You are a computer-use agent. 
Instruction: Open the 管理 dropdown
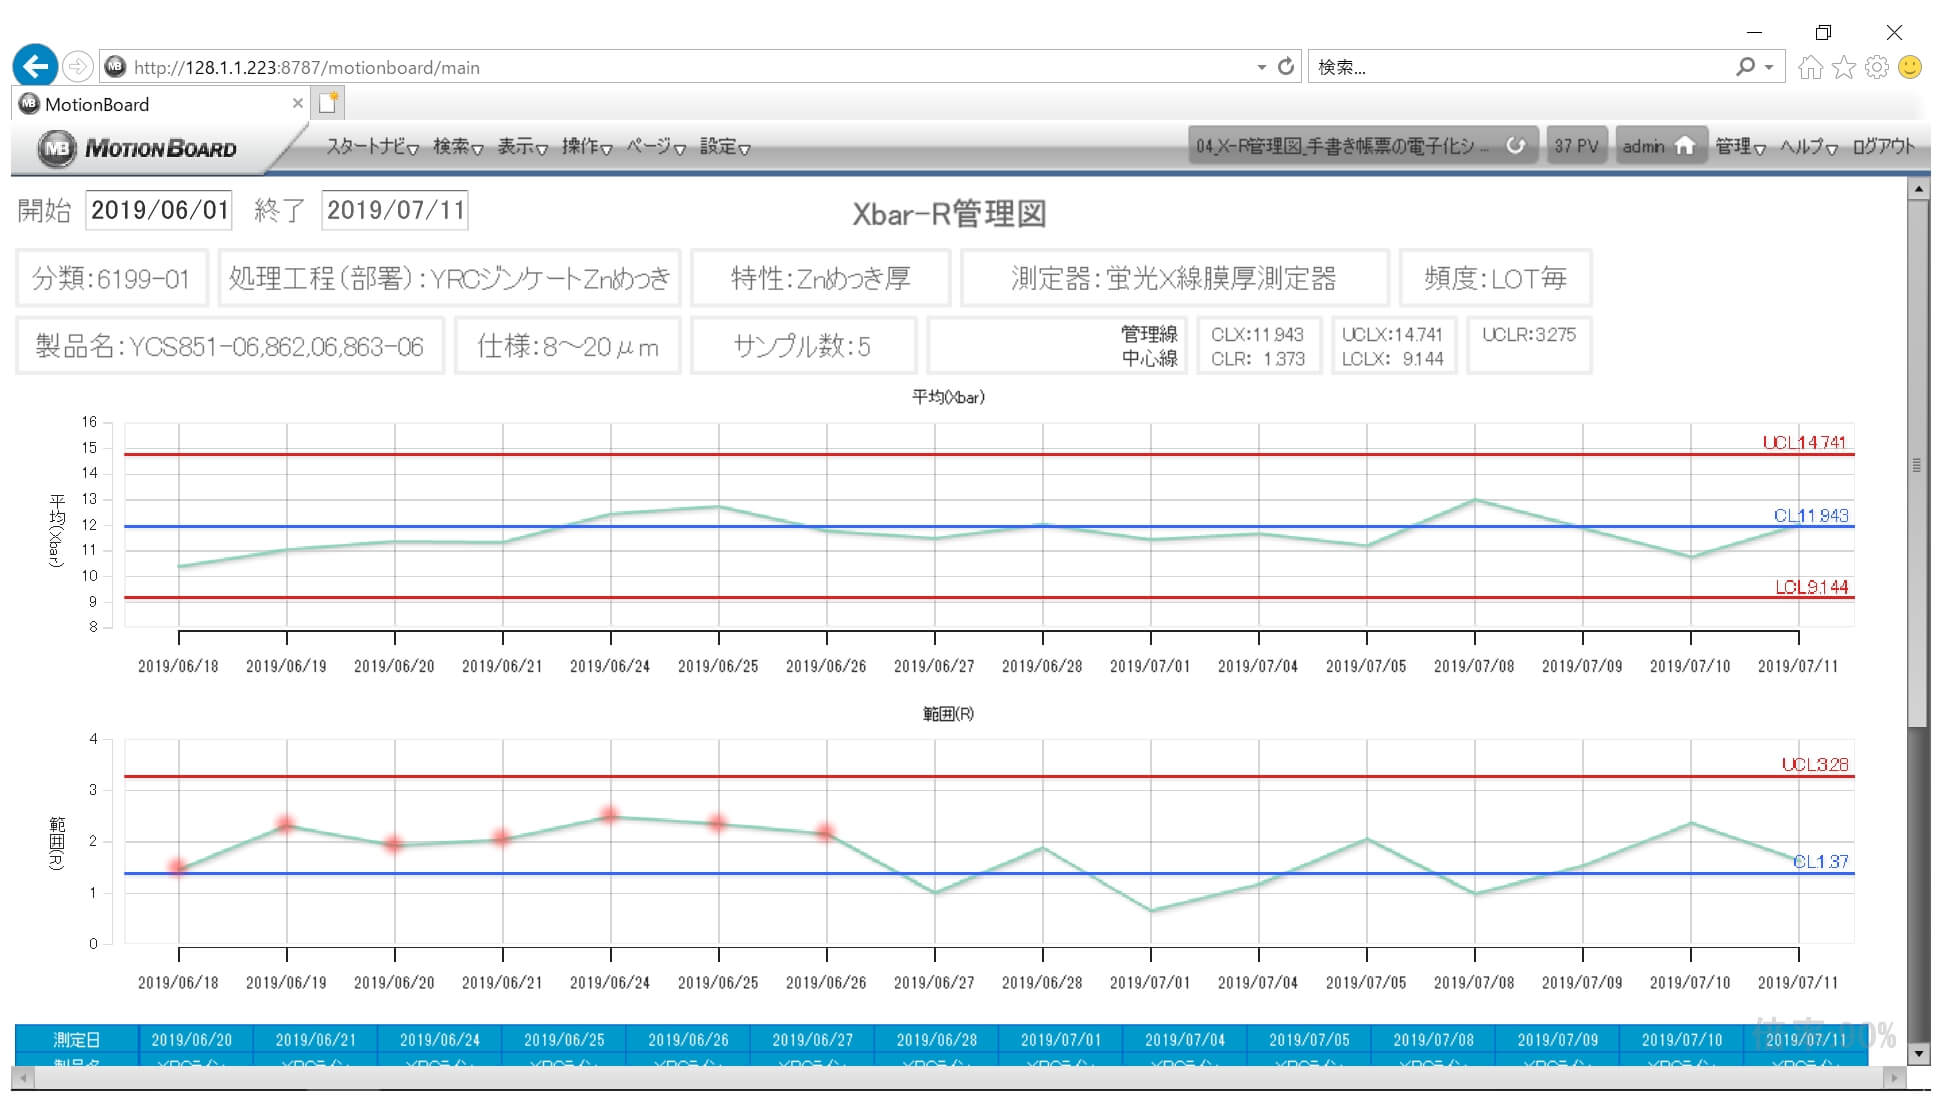[1740, 147]
